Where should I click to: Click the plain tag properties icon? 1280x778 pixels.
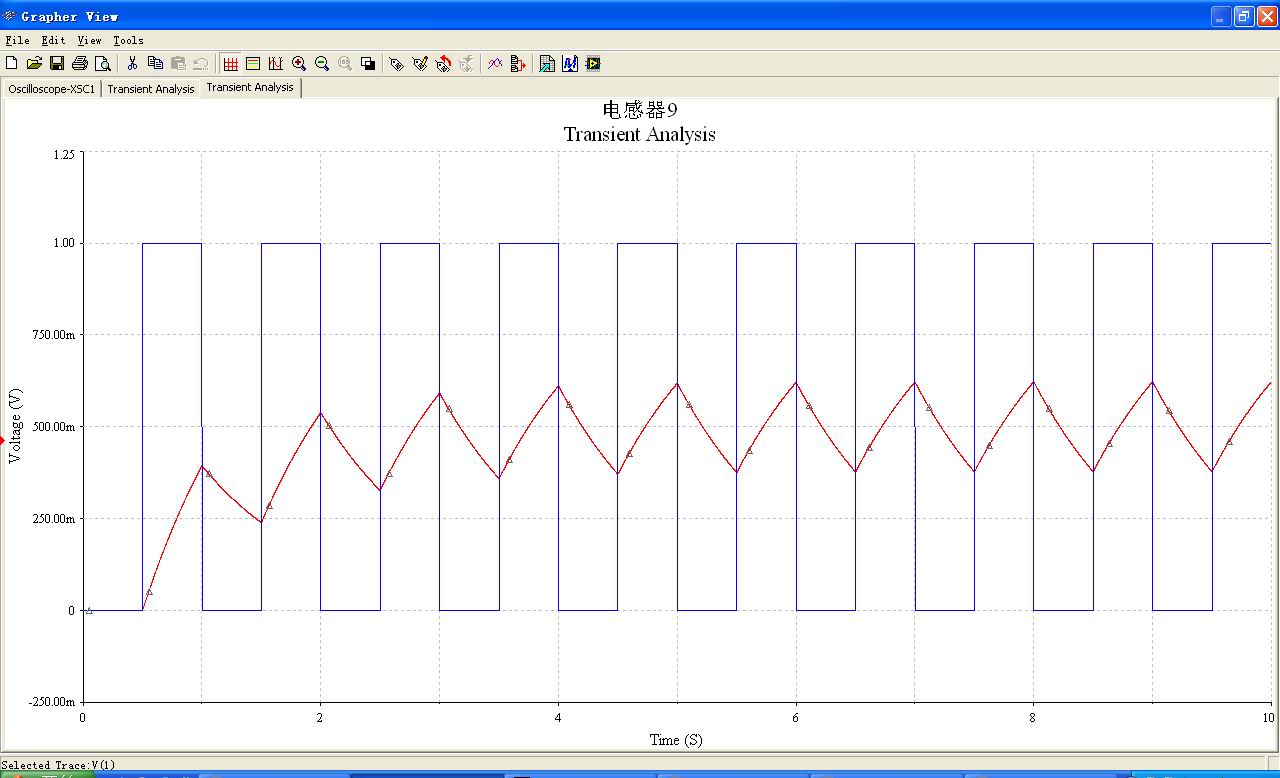397,63
